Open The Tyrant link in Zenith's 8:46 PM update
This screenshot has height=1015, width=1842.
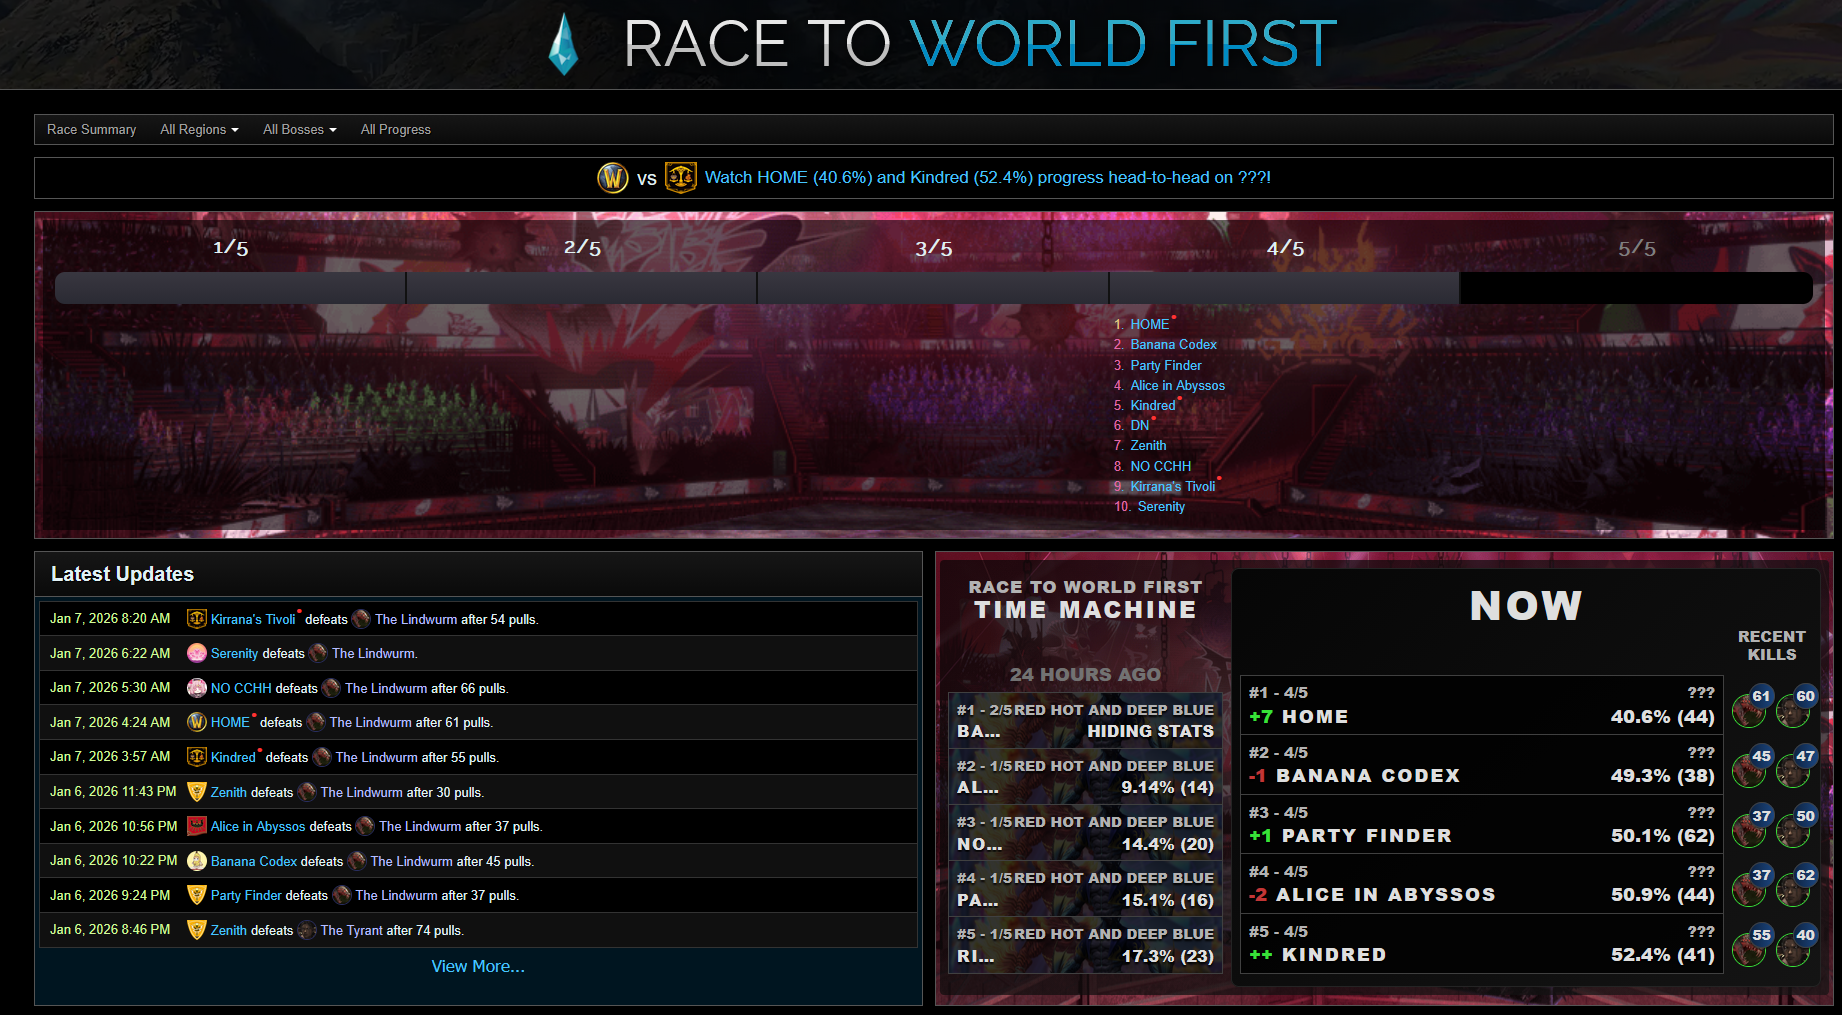351,930
